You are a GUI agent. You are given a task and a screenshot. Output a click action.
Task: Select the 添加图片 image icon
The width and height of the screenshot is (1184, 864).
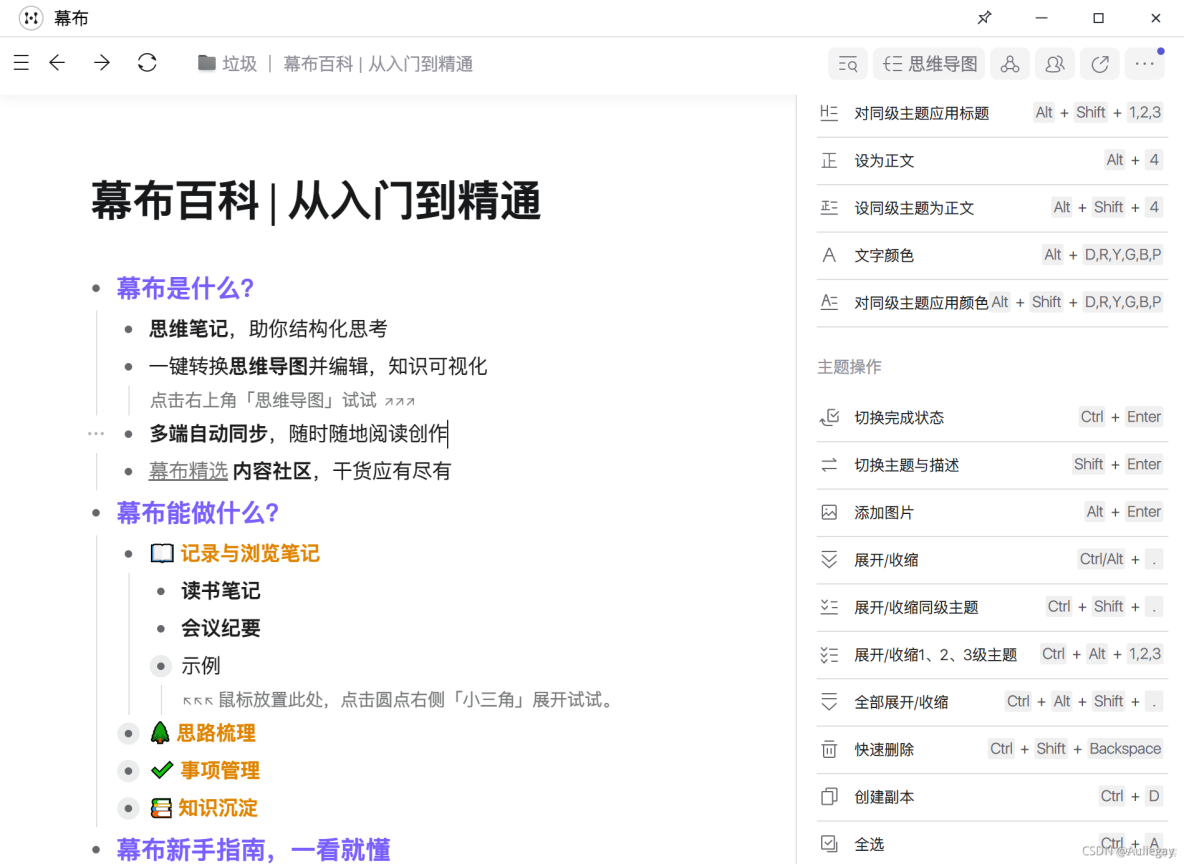coord(829,512)
